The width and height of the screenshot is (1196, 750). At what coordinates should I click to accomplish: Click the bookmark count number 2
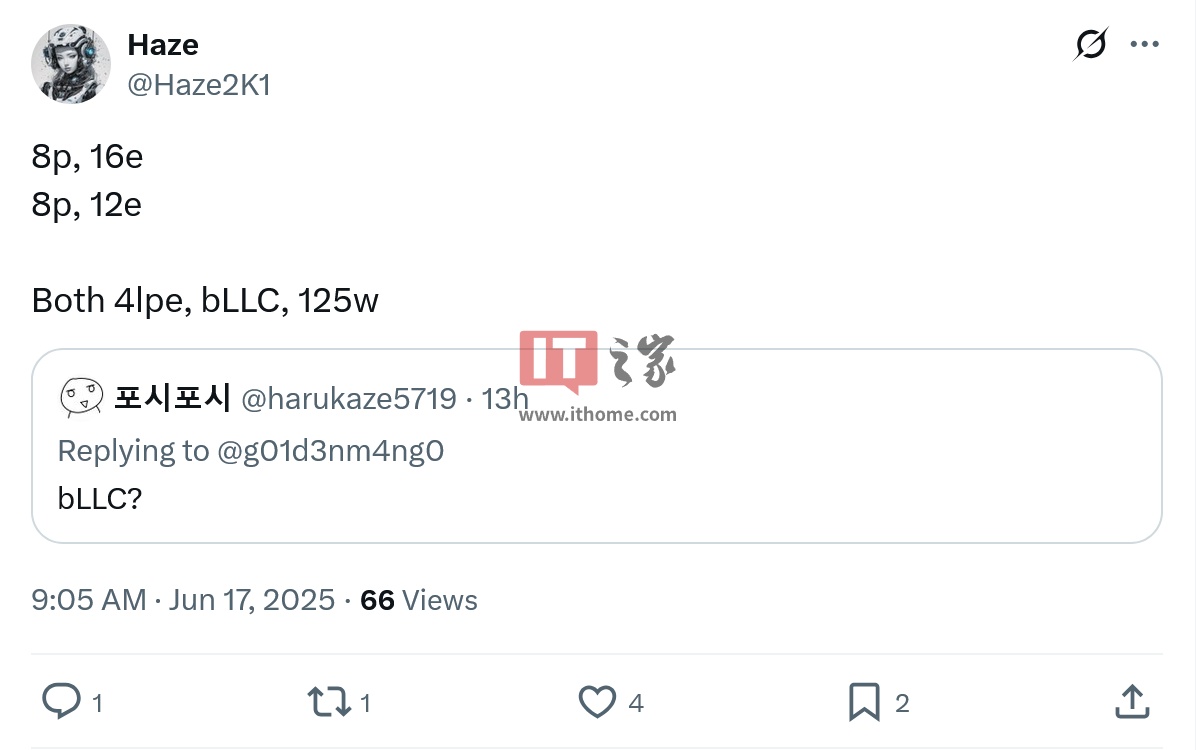tap(902, 703)
